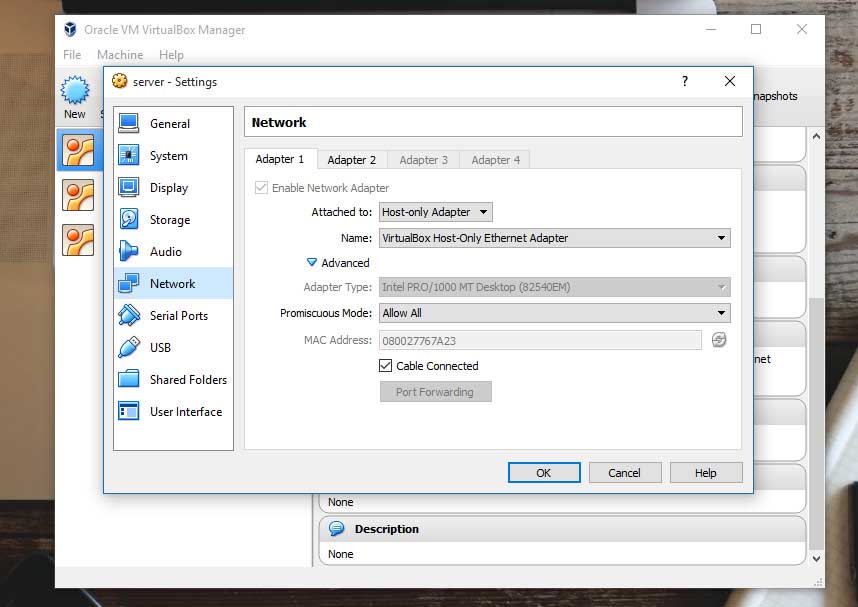Click the Serial Ports label

pyautogui.click(x=179, y=316)
